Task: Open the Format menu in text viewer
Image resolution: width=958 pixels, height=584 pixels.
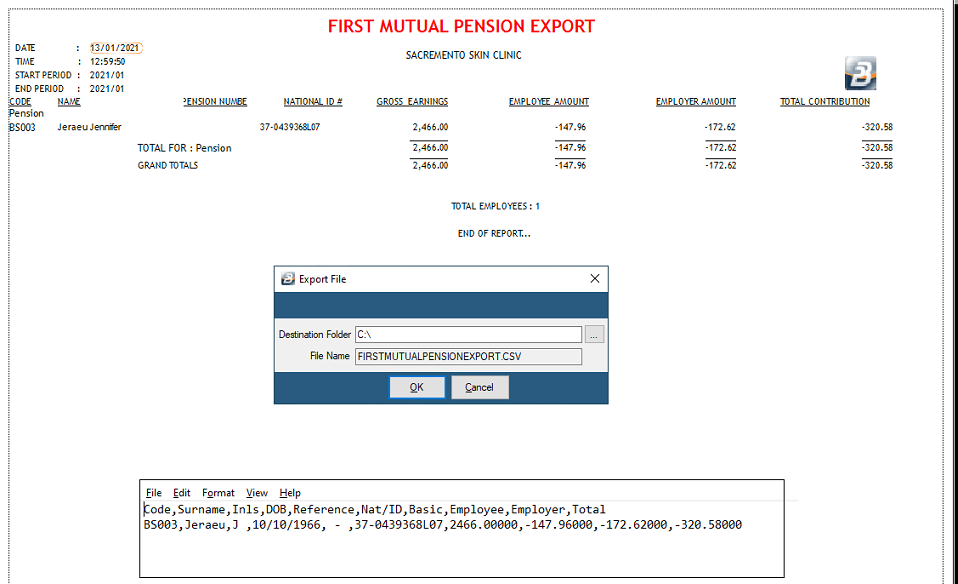Action: [x=218, y=492]
